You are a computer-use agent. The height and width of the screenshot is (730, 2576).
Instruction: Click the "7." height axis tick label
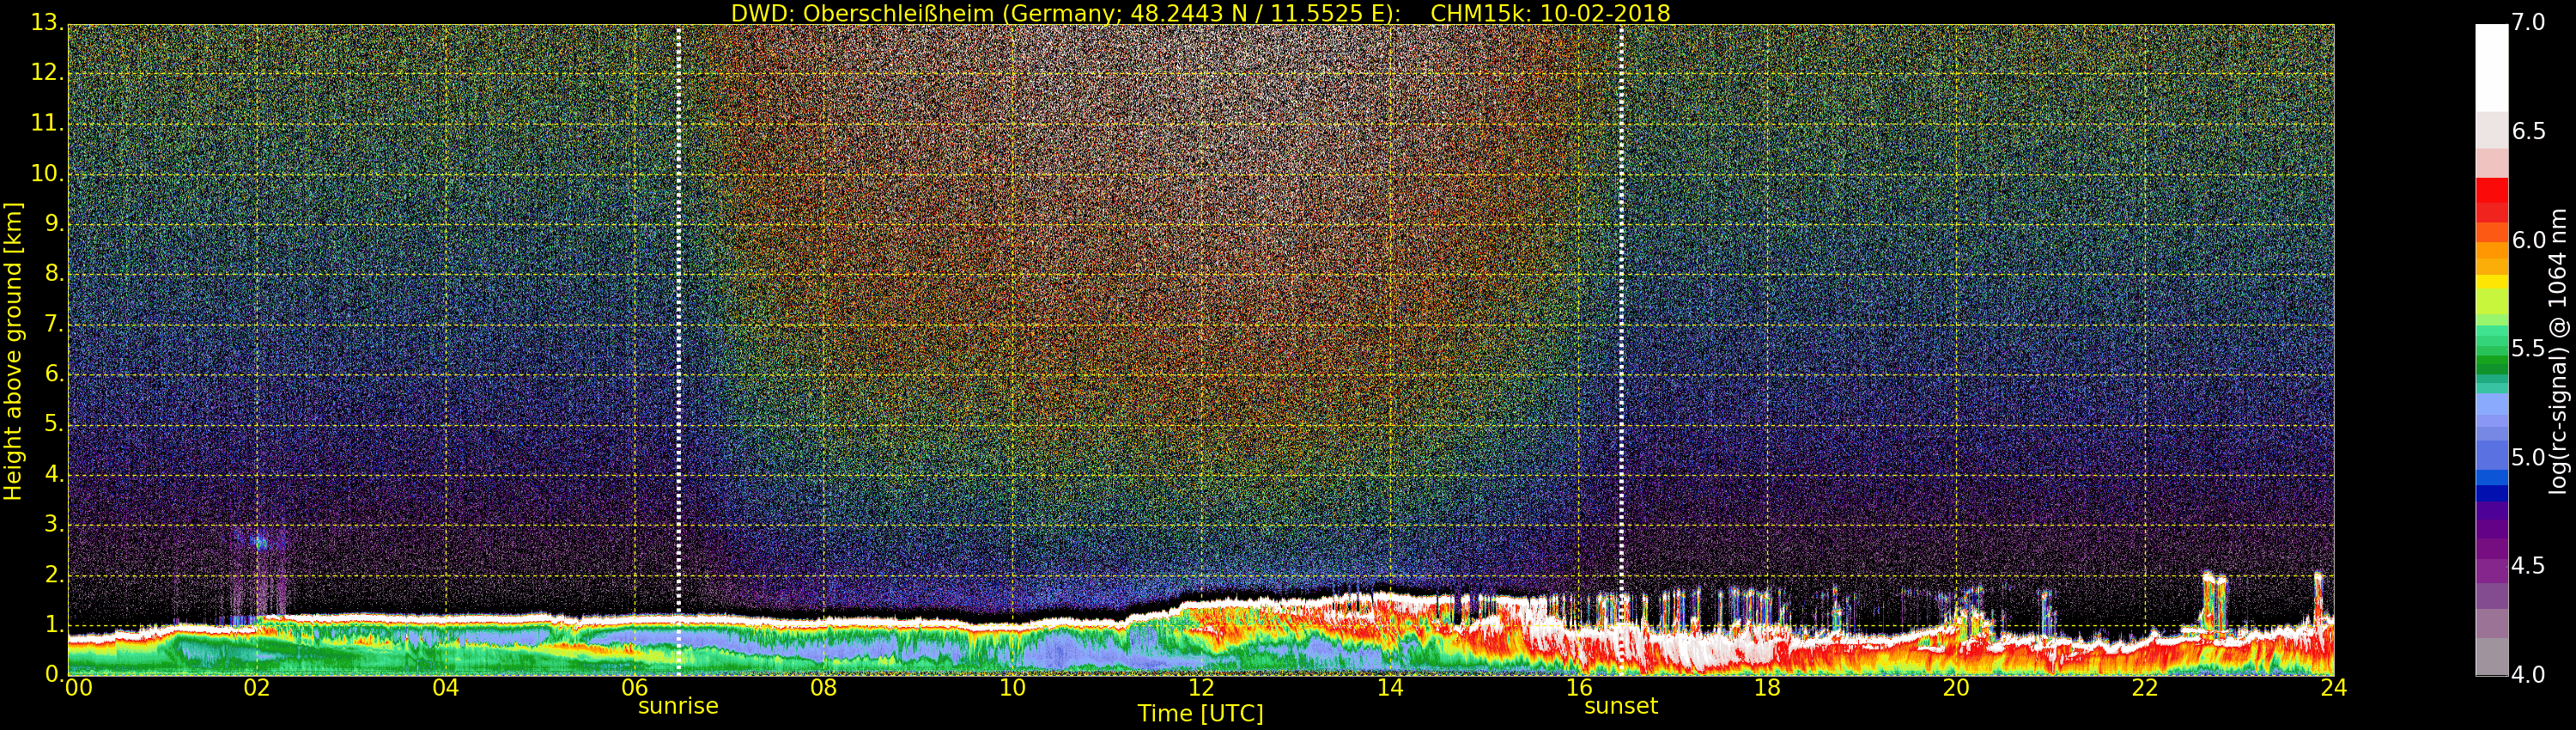click(x=54, y=325)
